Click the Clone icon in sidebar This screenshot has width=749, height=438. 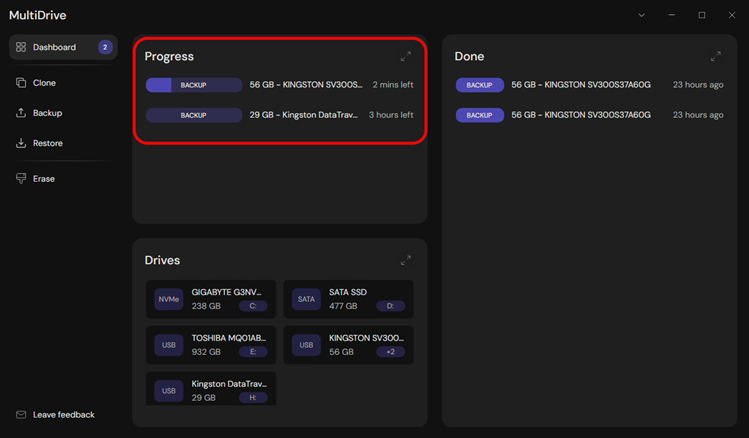click(x=21, y=83)
